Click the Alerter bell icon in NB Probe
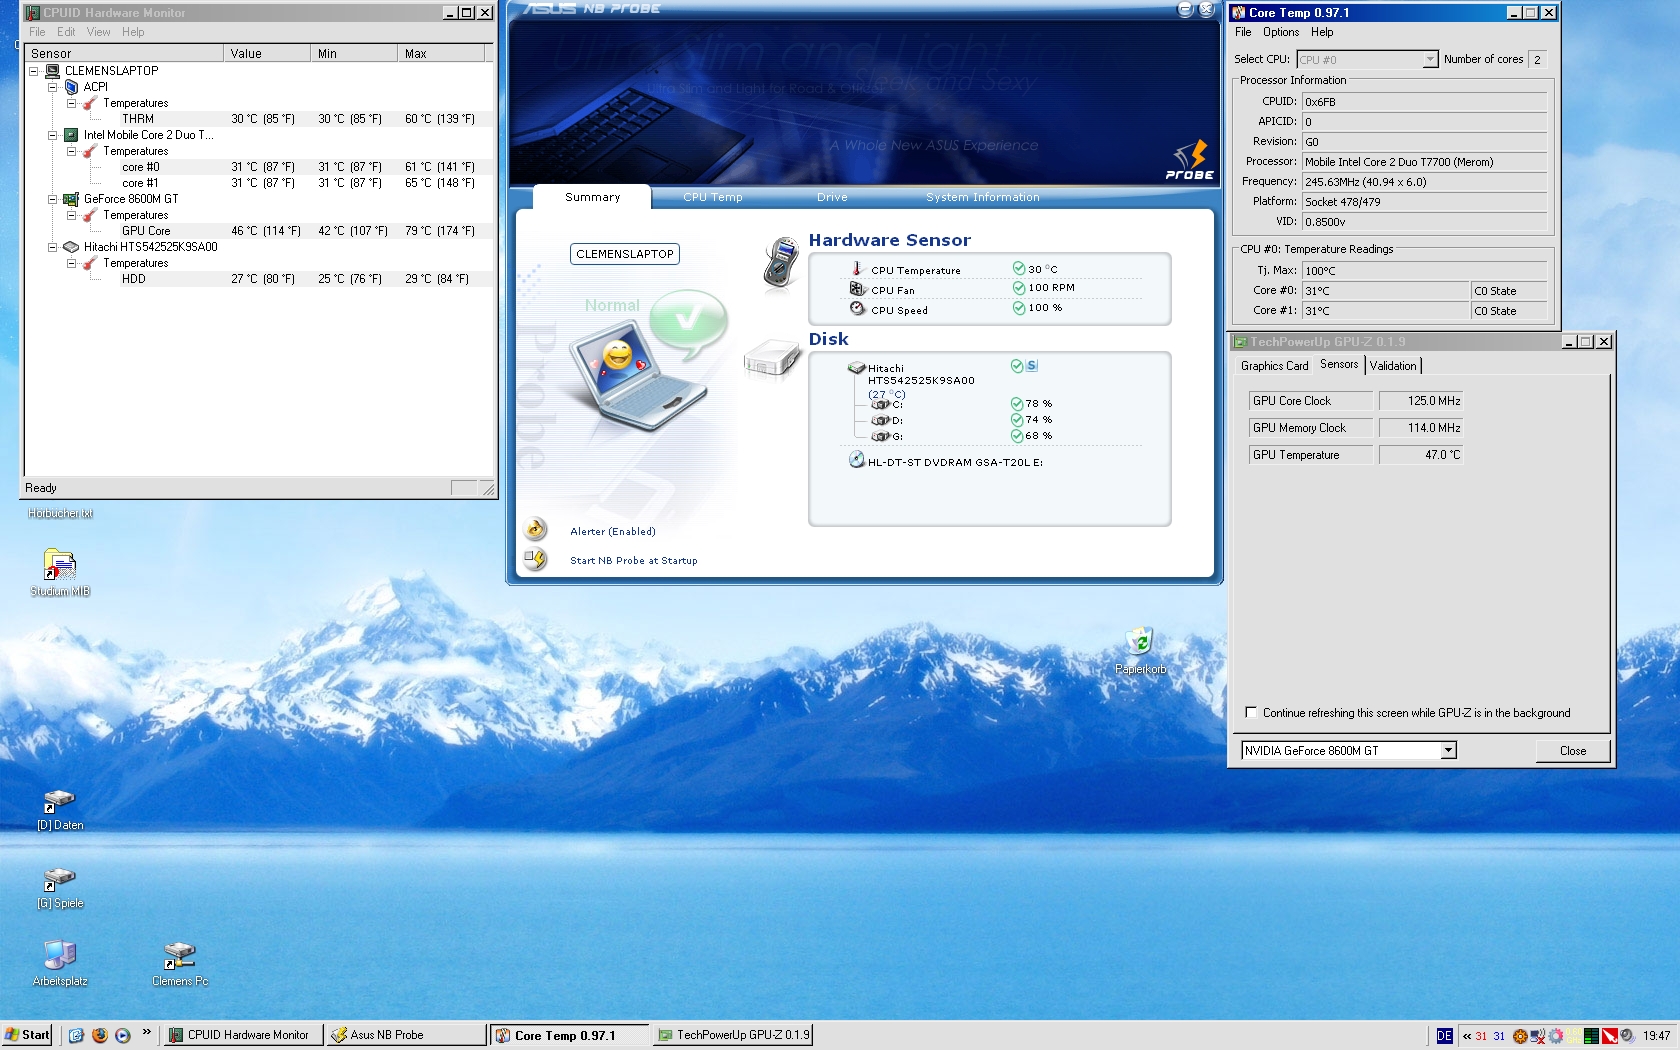The width and height of the screenshot is (1680, 1050). [x=536, y=529]
